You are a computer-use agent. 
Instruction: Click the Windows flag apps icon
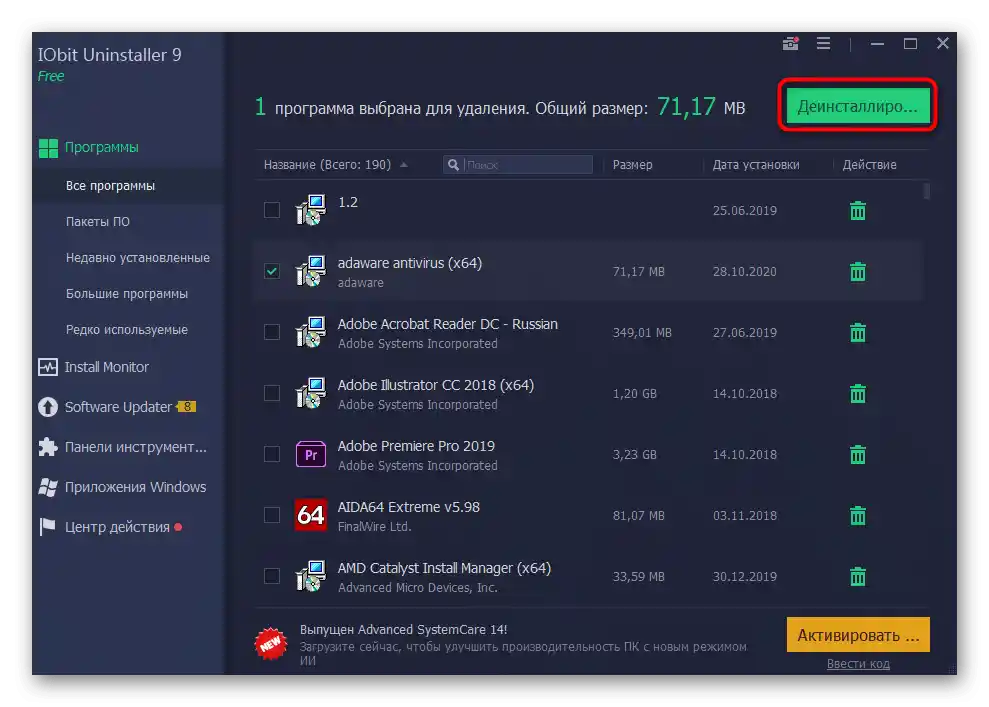point(48,487)
